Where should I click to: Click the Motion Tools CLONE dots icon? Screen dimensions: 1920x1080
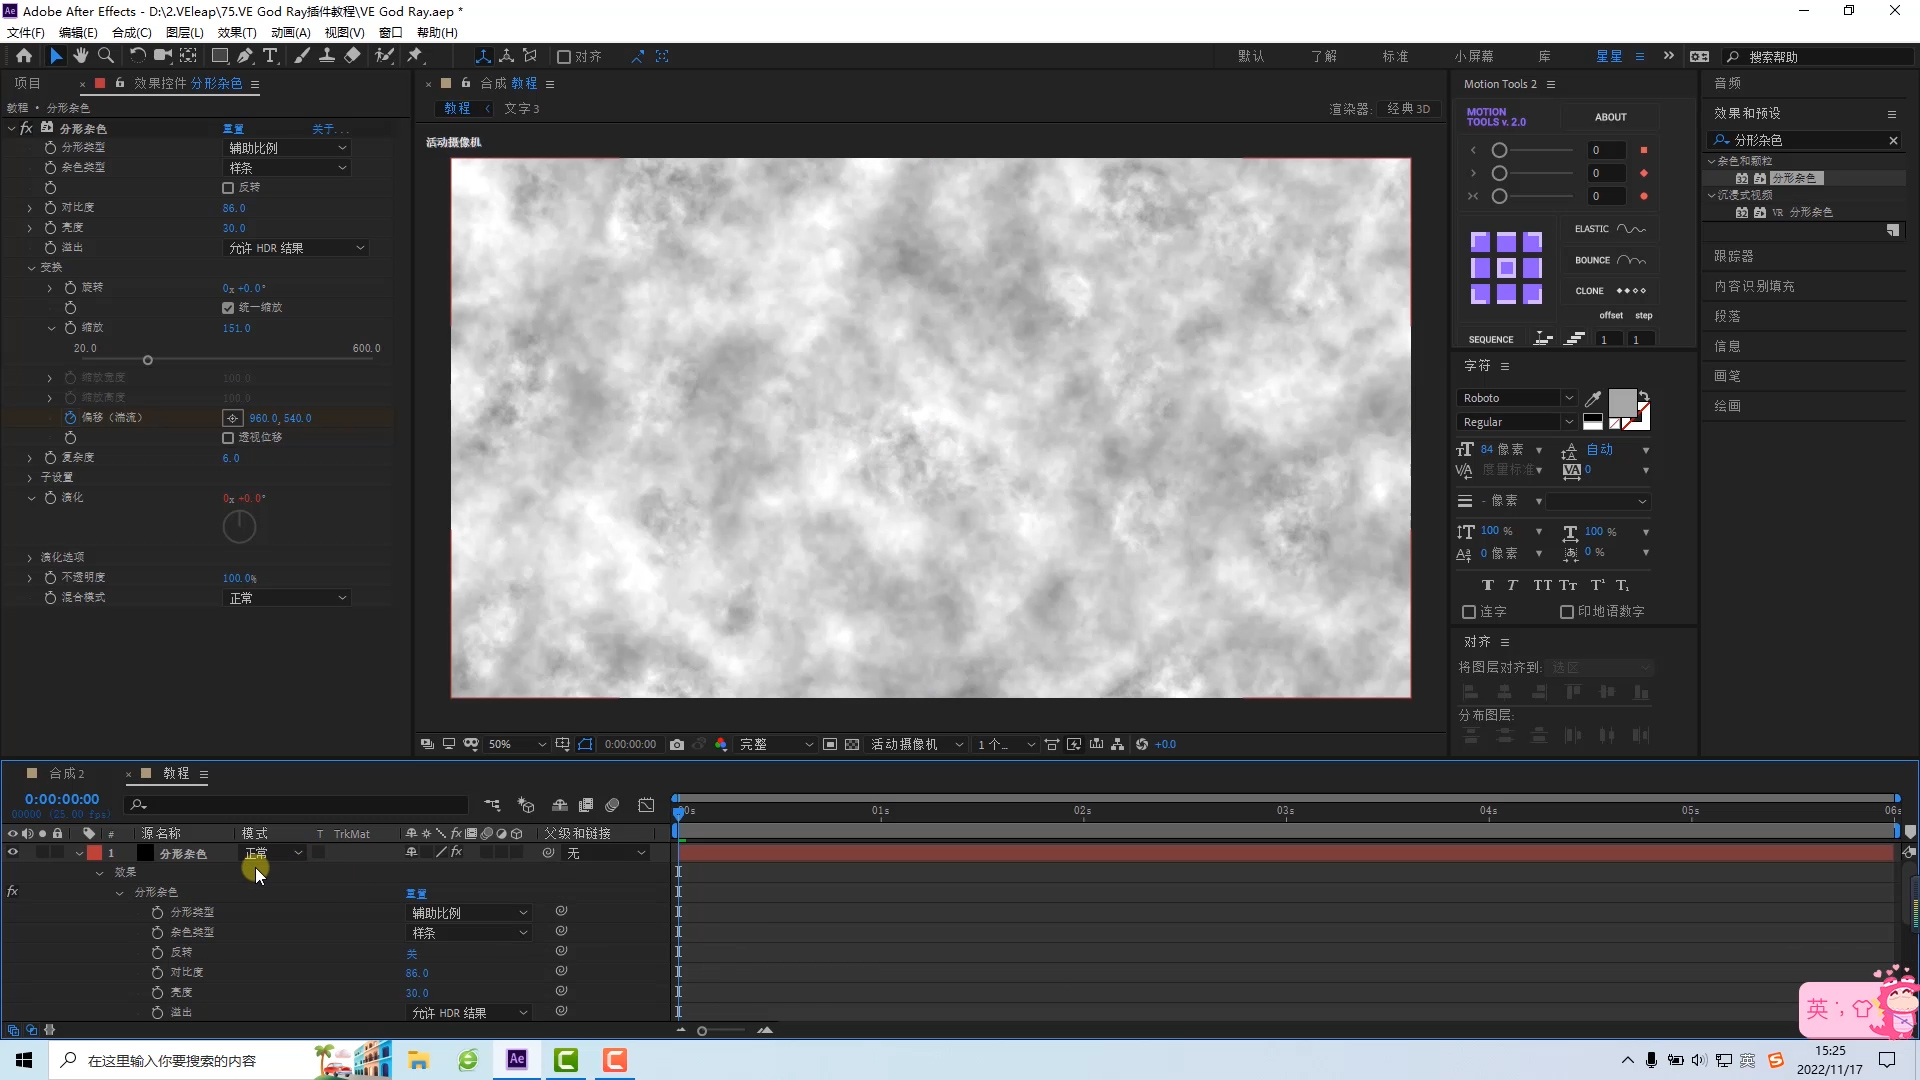click(1631, 291)
